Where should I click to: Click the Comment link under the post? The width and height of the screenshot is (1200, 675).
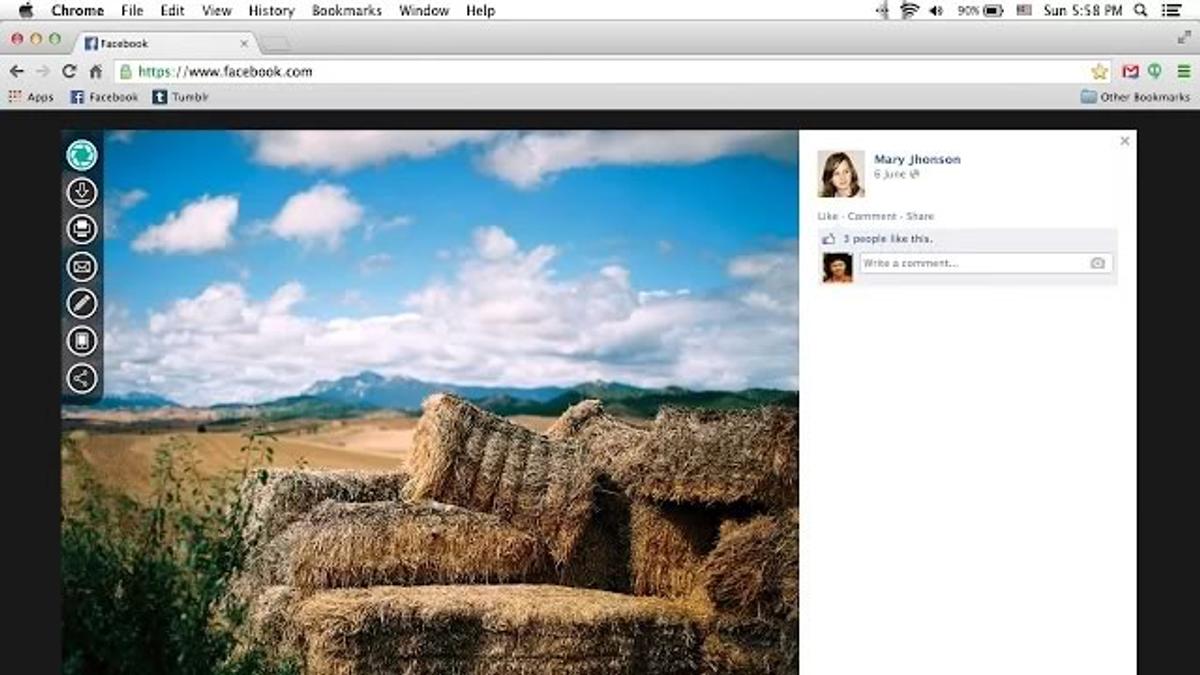(x=872, y=216)
